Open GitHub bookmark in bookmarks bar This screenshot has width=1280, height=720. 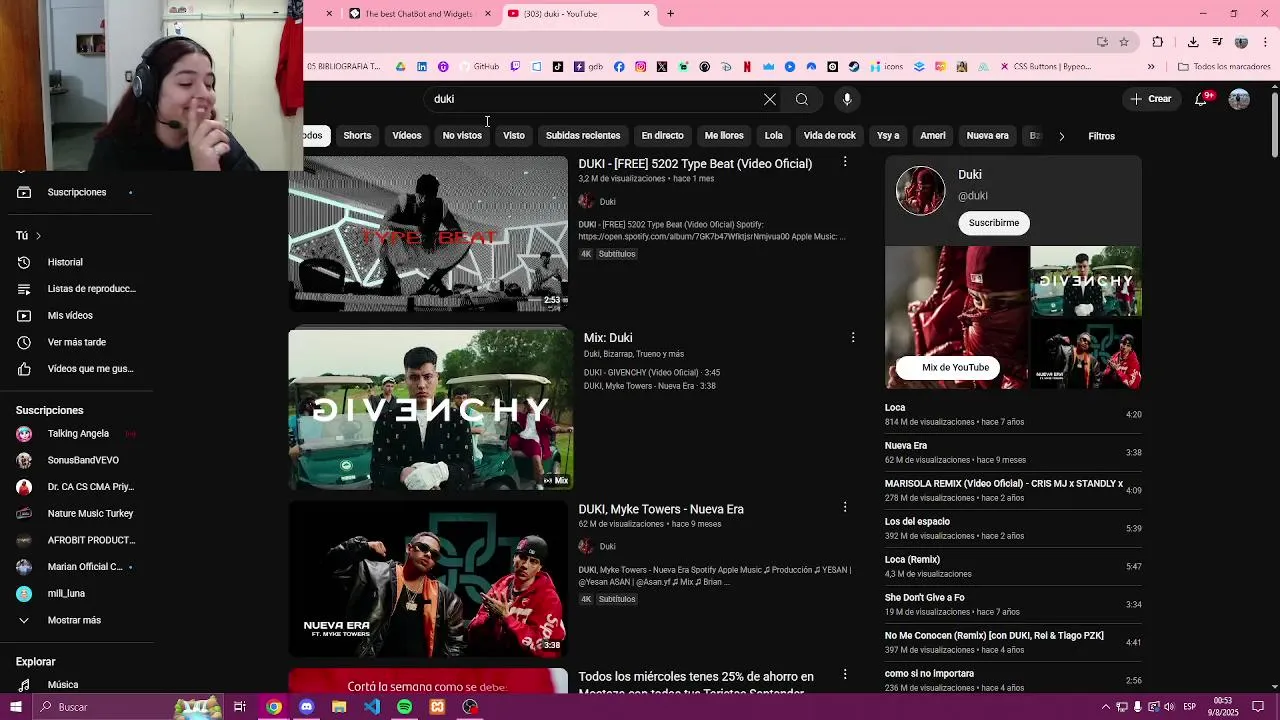tap(480, 67)
